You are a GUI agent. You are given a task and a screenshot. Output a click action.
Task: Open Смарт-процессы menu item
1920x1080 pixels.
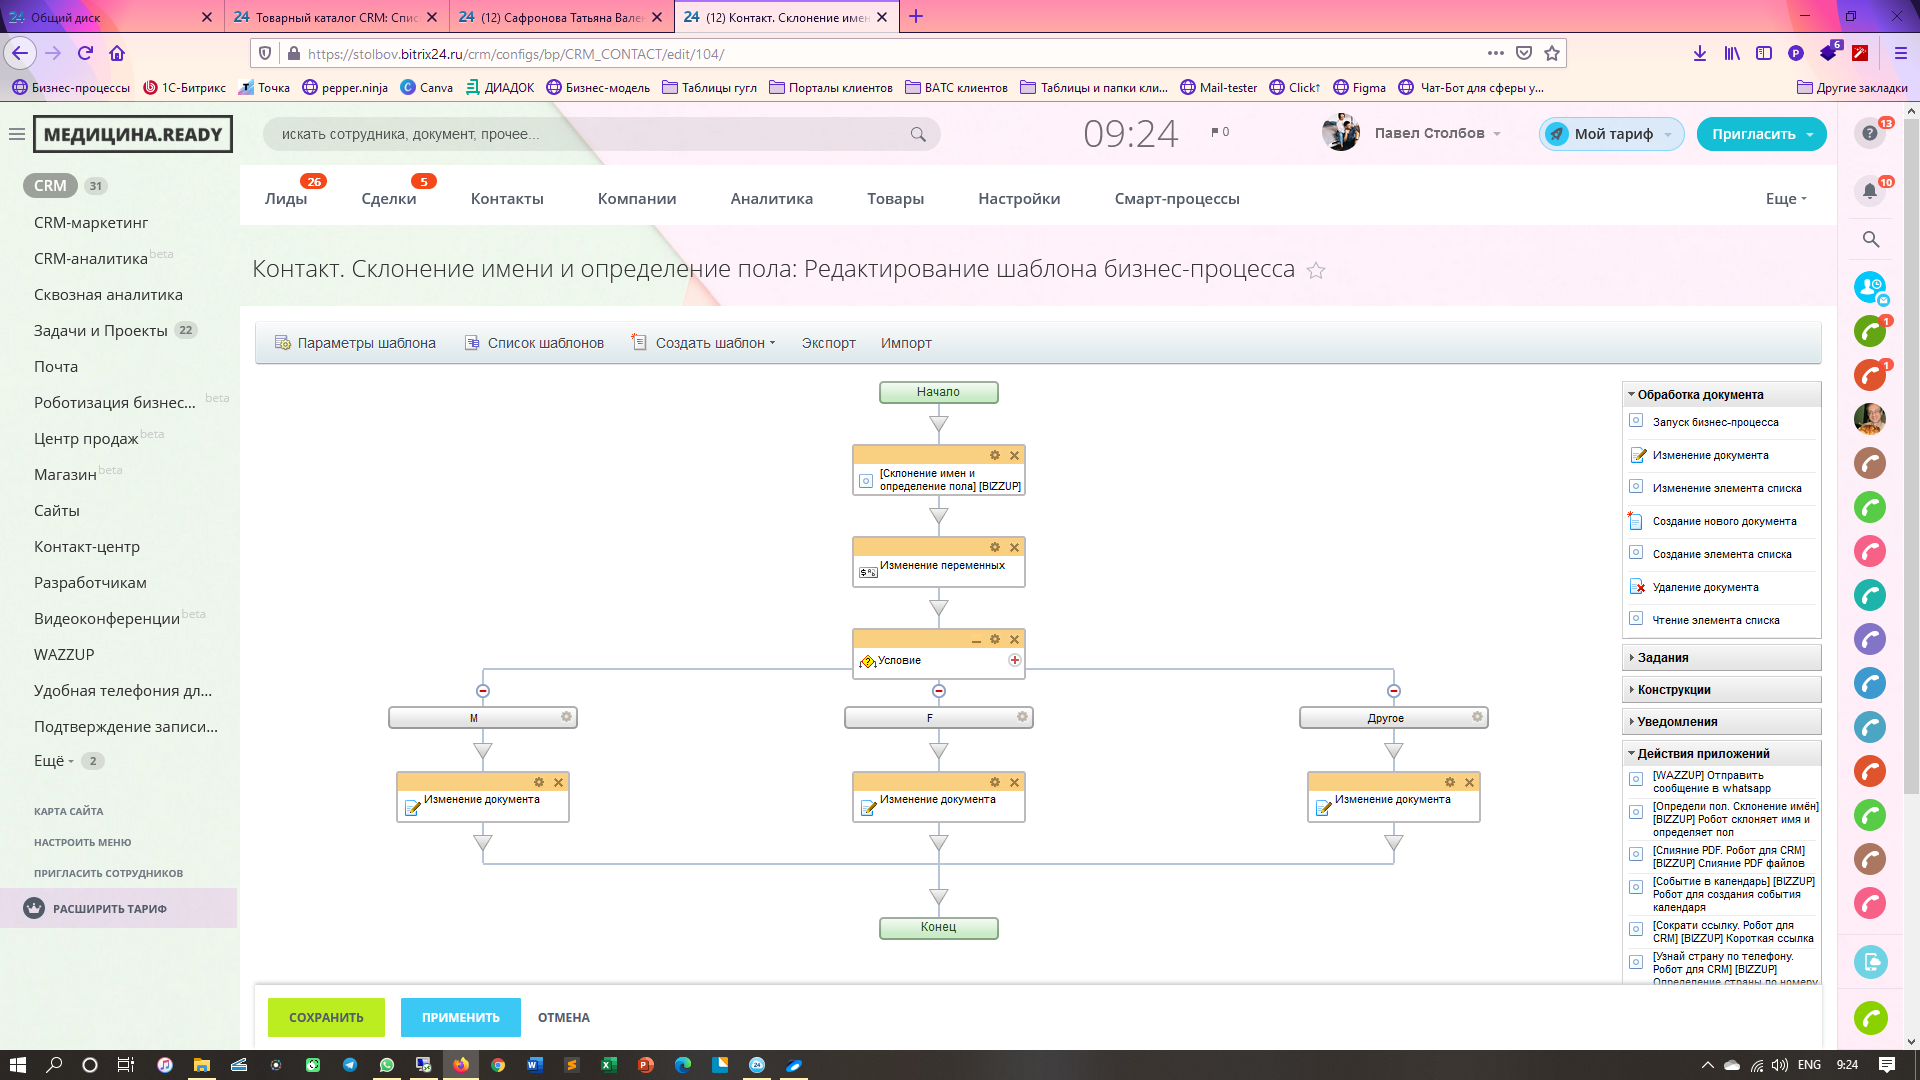1177,199
